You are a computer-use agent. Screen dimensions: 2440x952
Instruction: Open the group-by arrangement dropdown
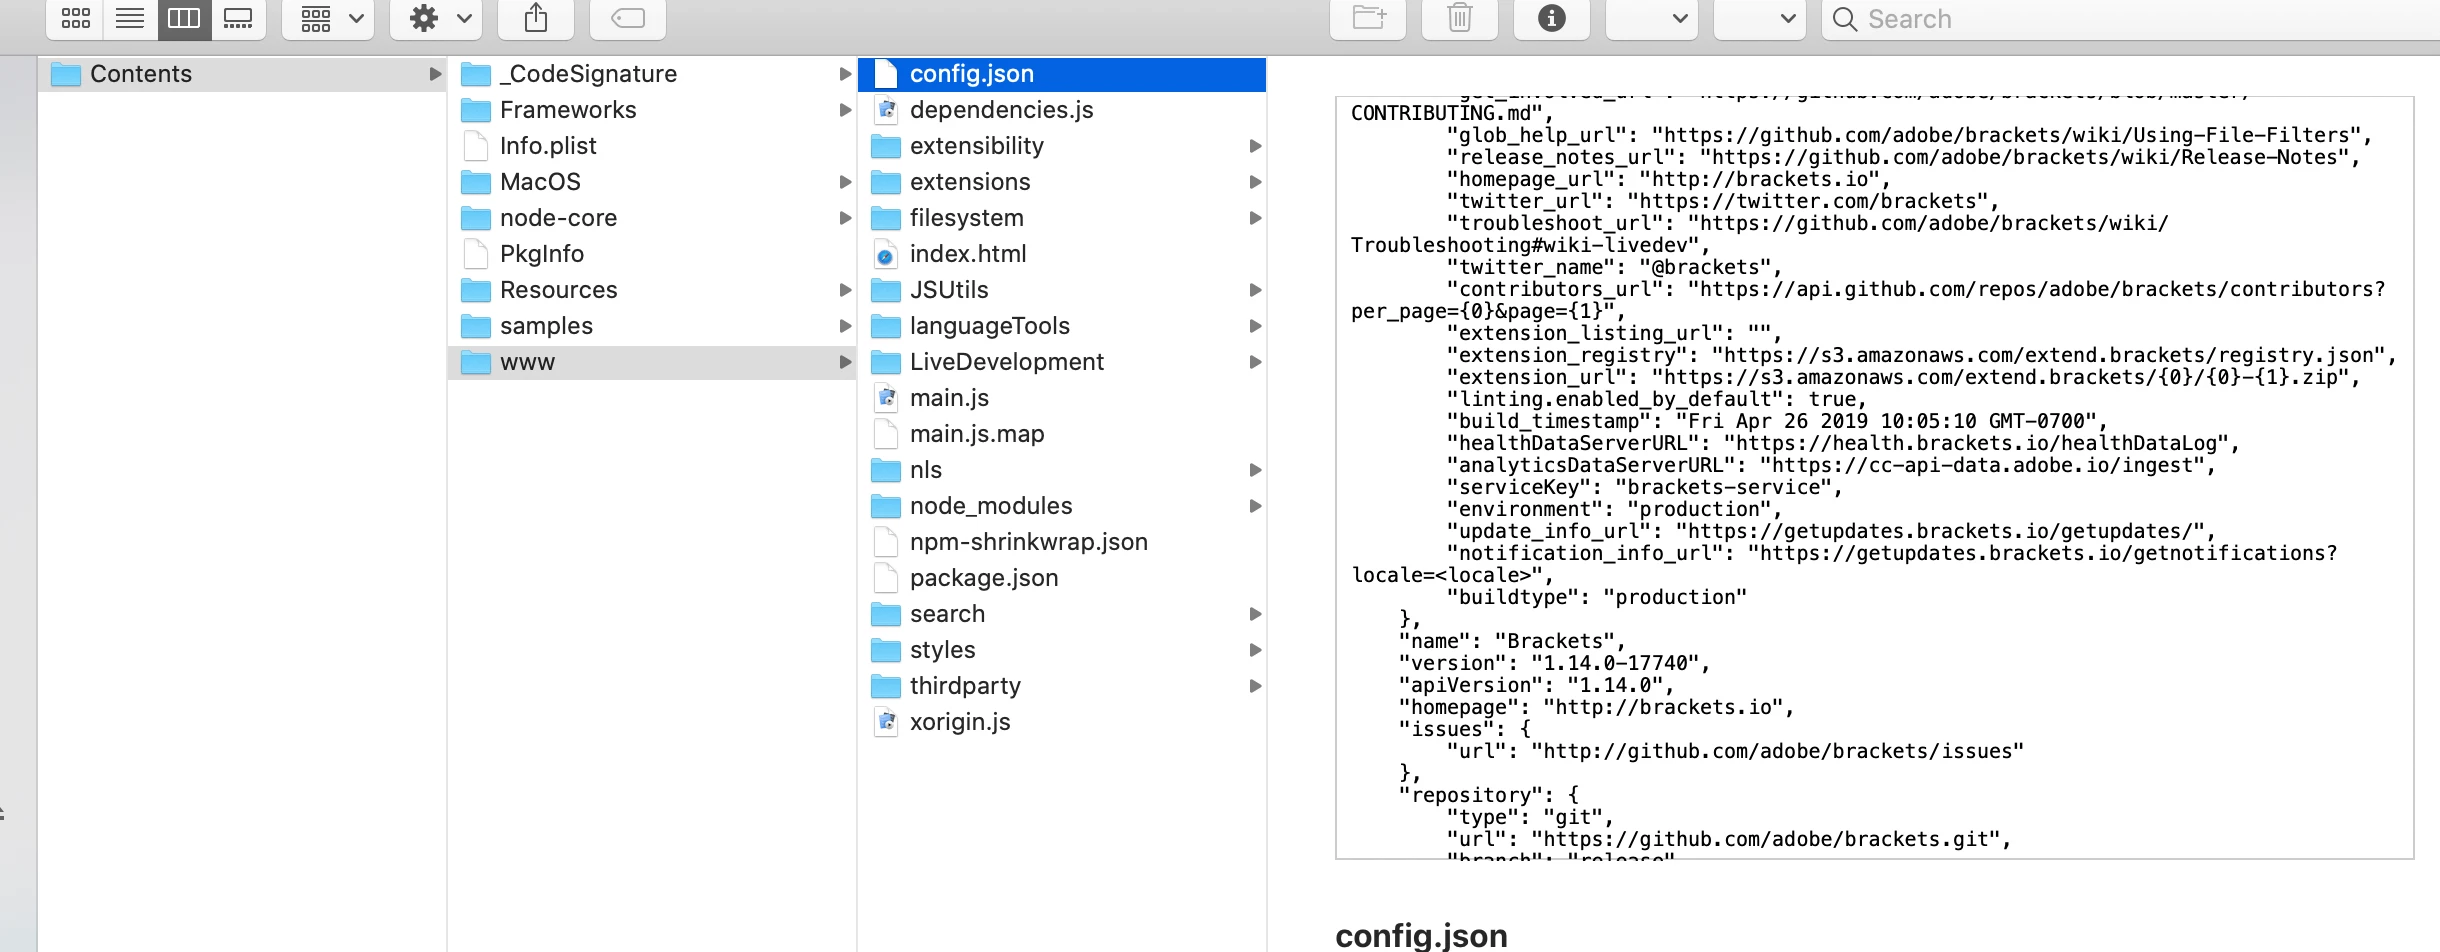coord(329,18)
